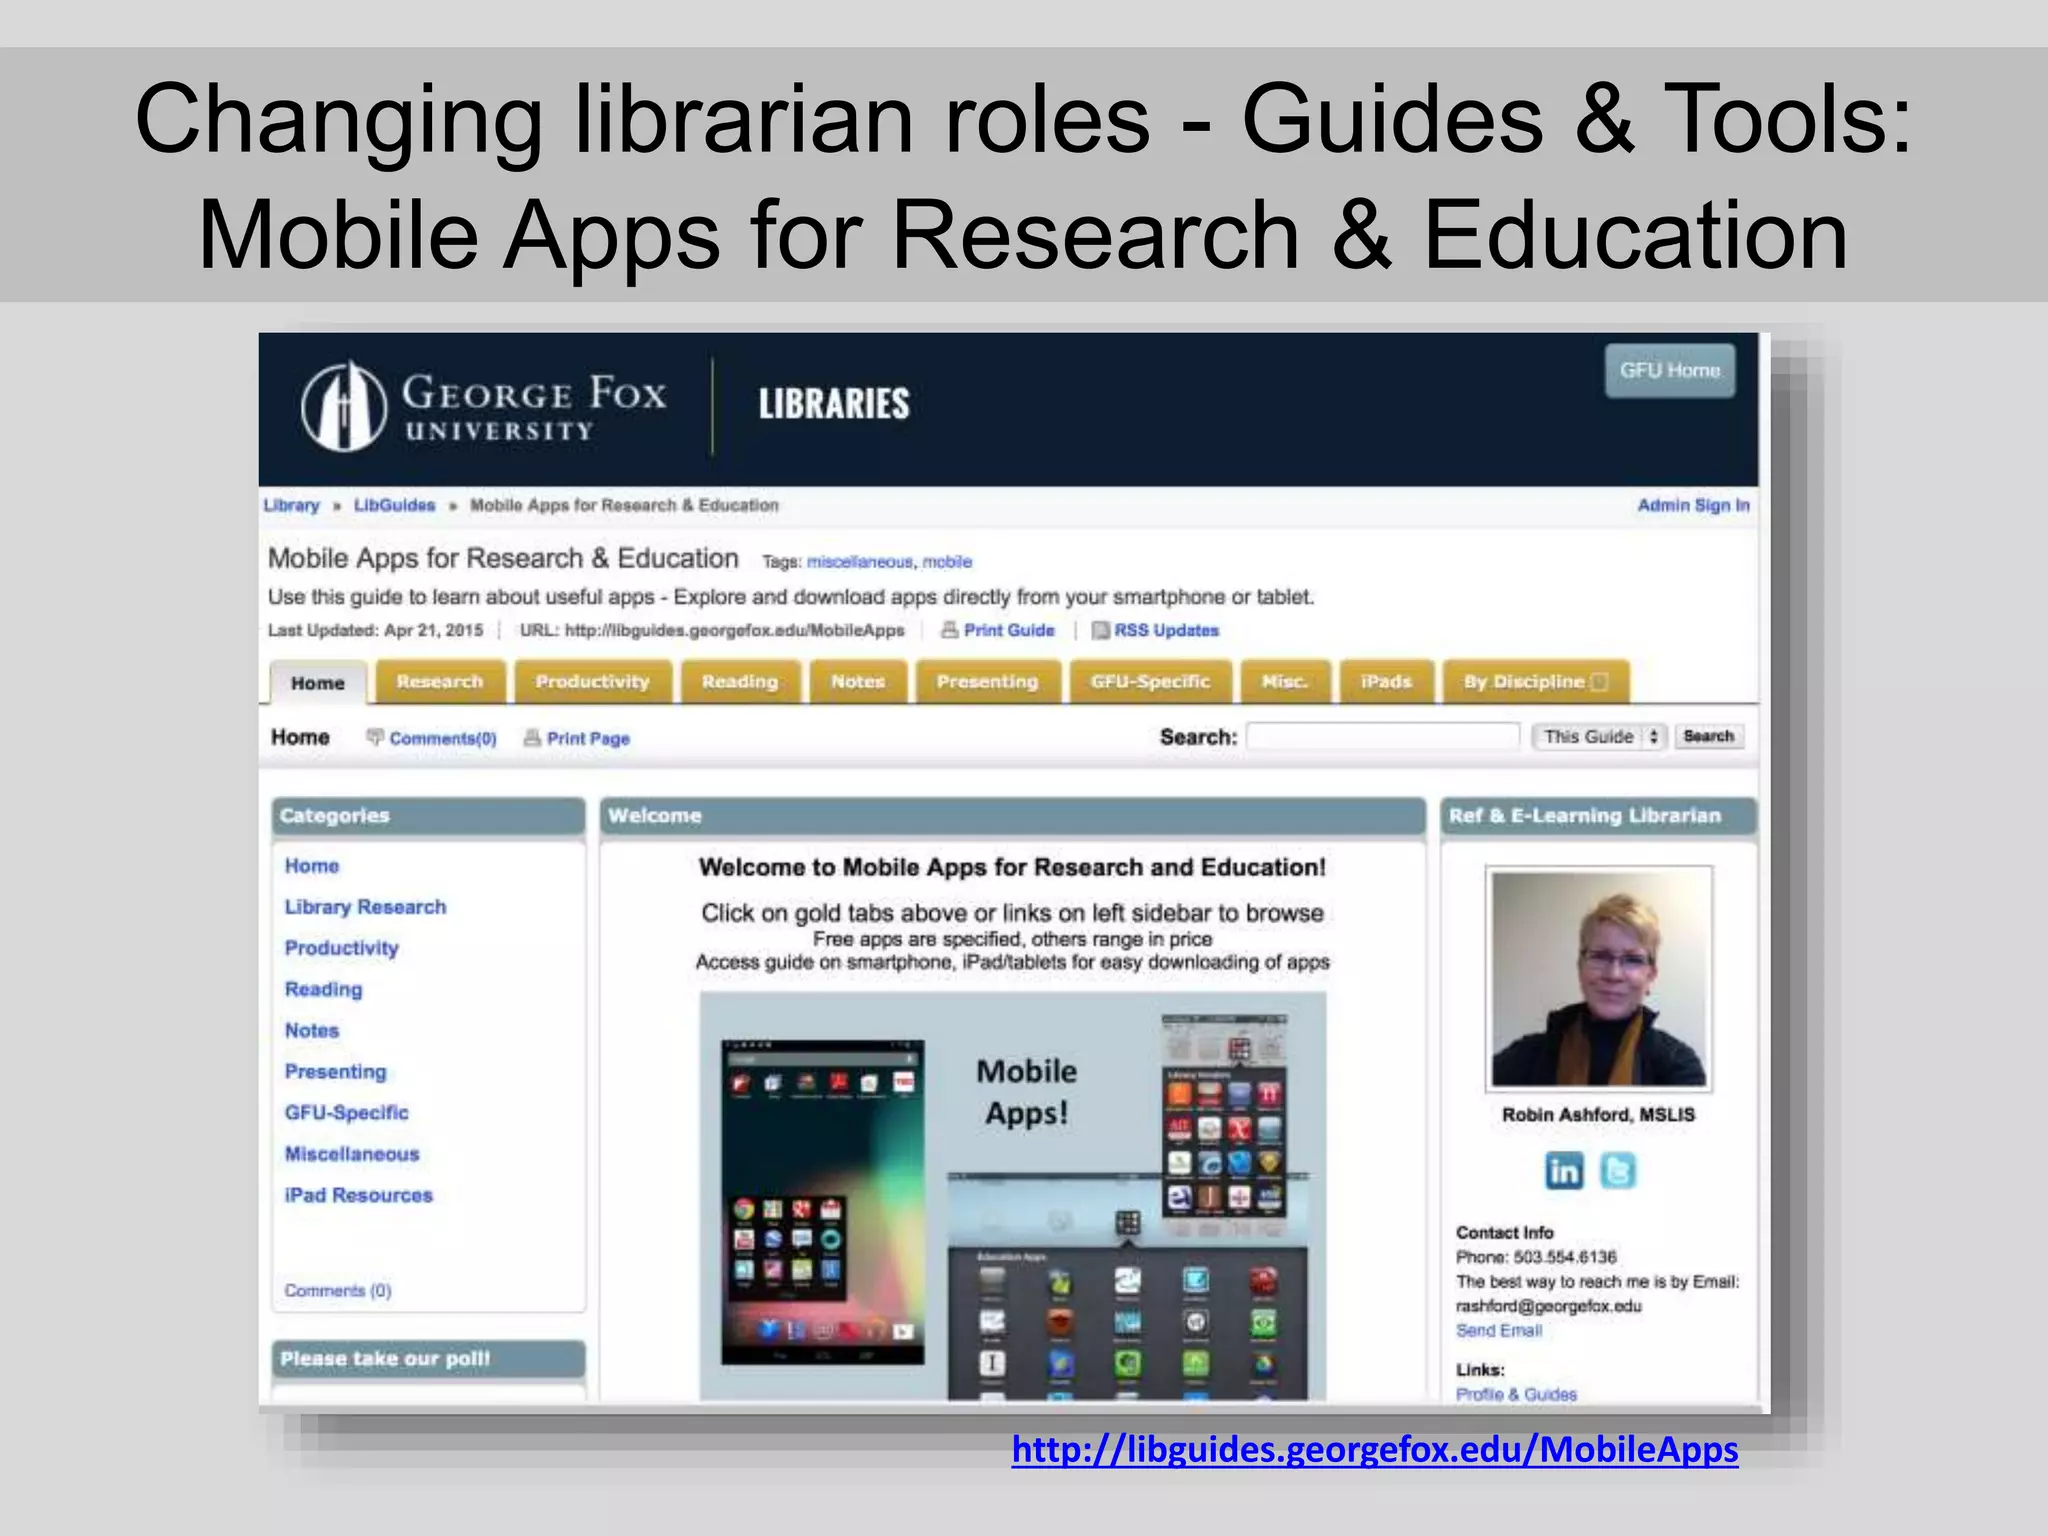Click the Admin Sign In link
The width and height of the screenshot is (2048, 1536).
click(1693, 506)
